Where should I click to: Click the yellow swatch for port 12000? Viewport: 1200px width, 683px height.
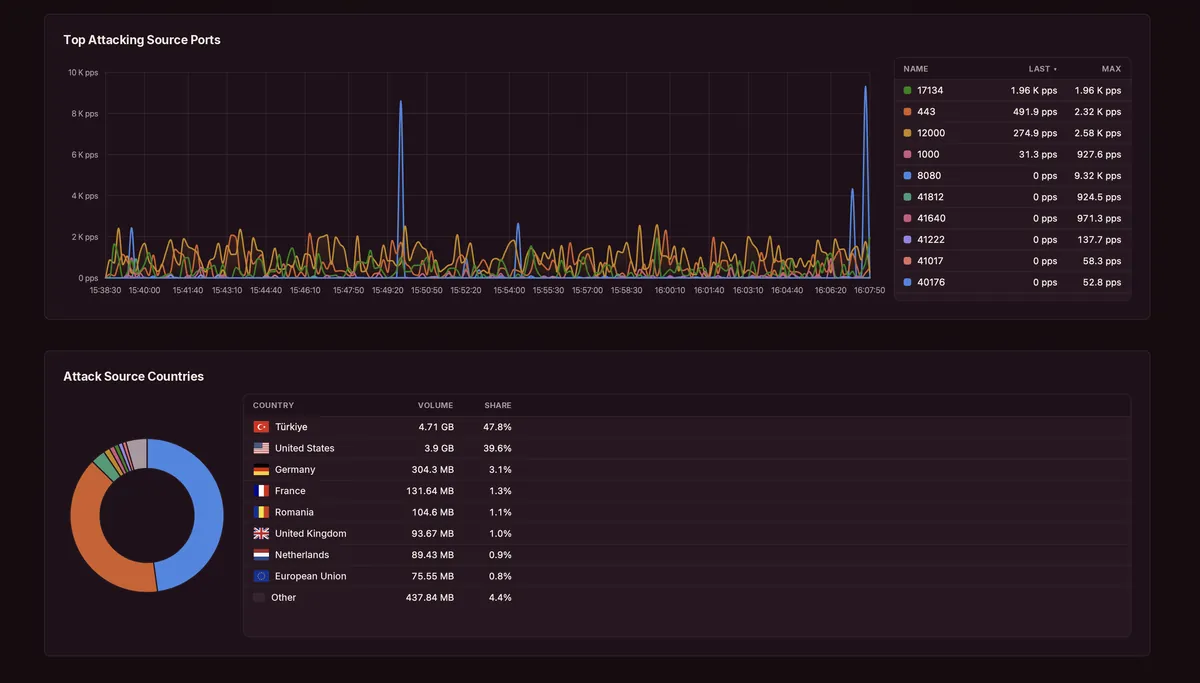[907, 133]
